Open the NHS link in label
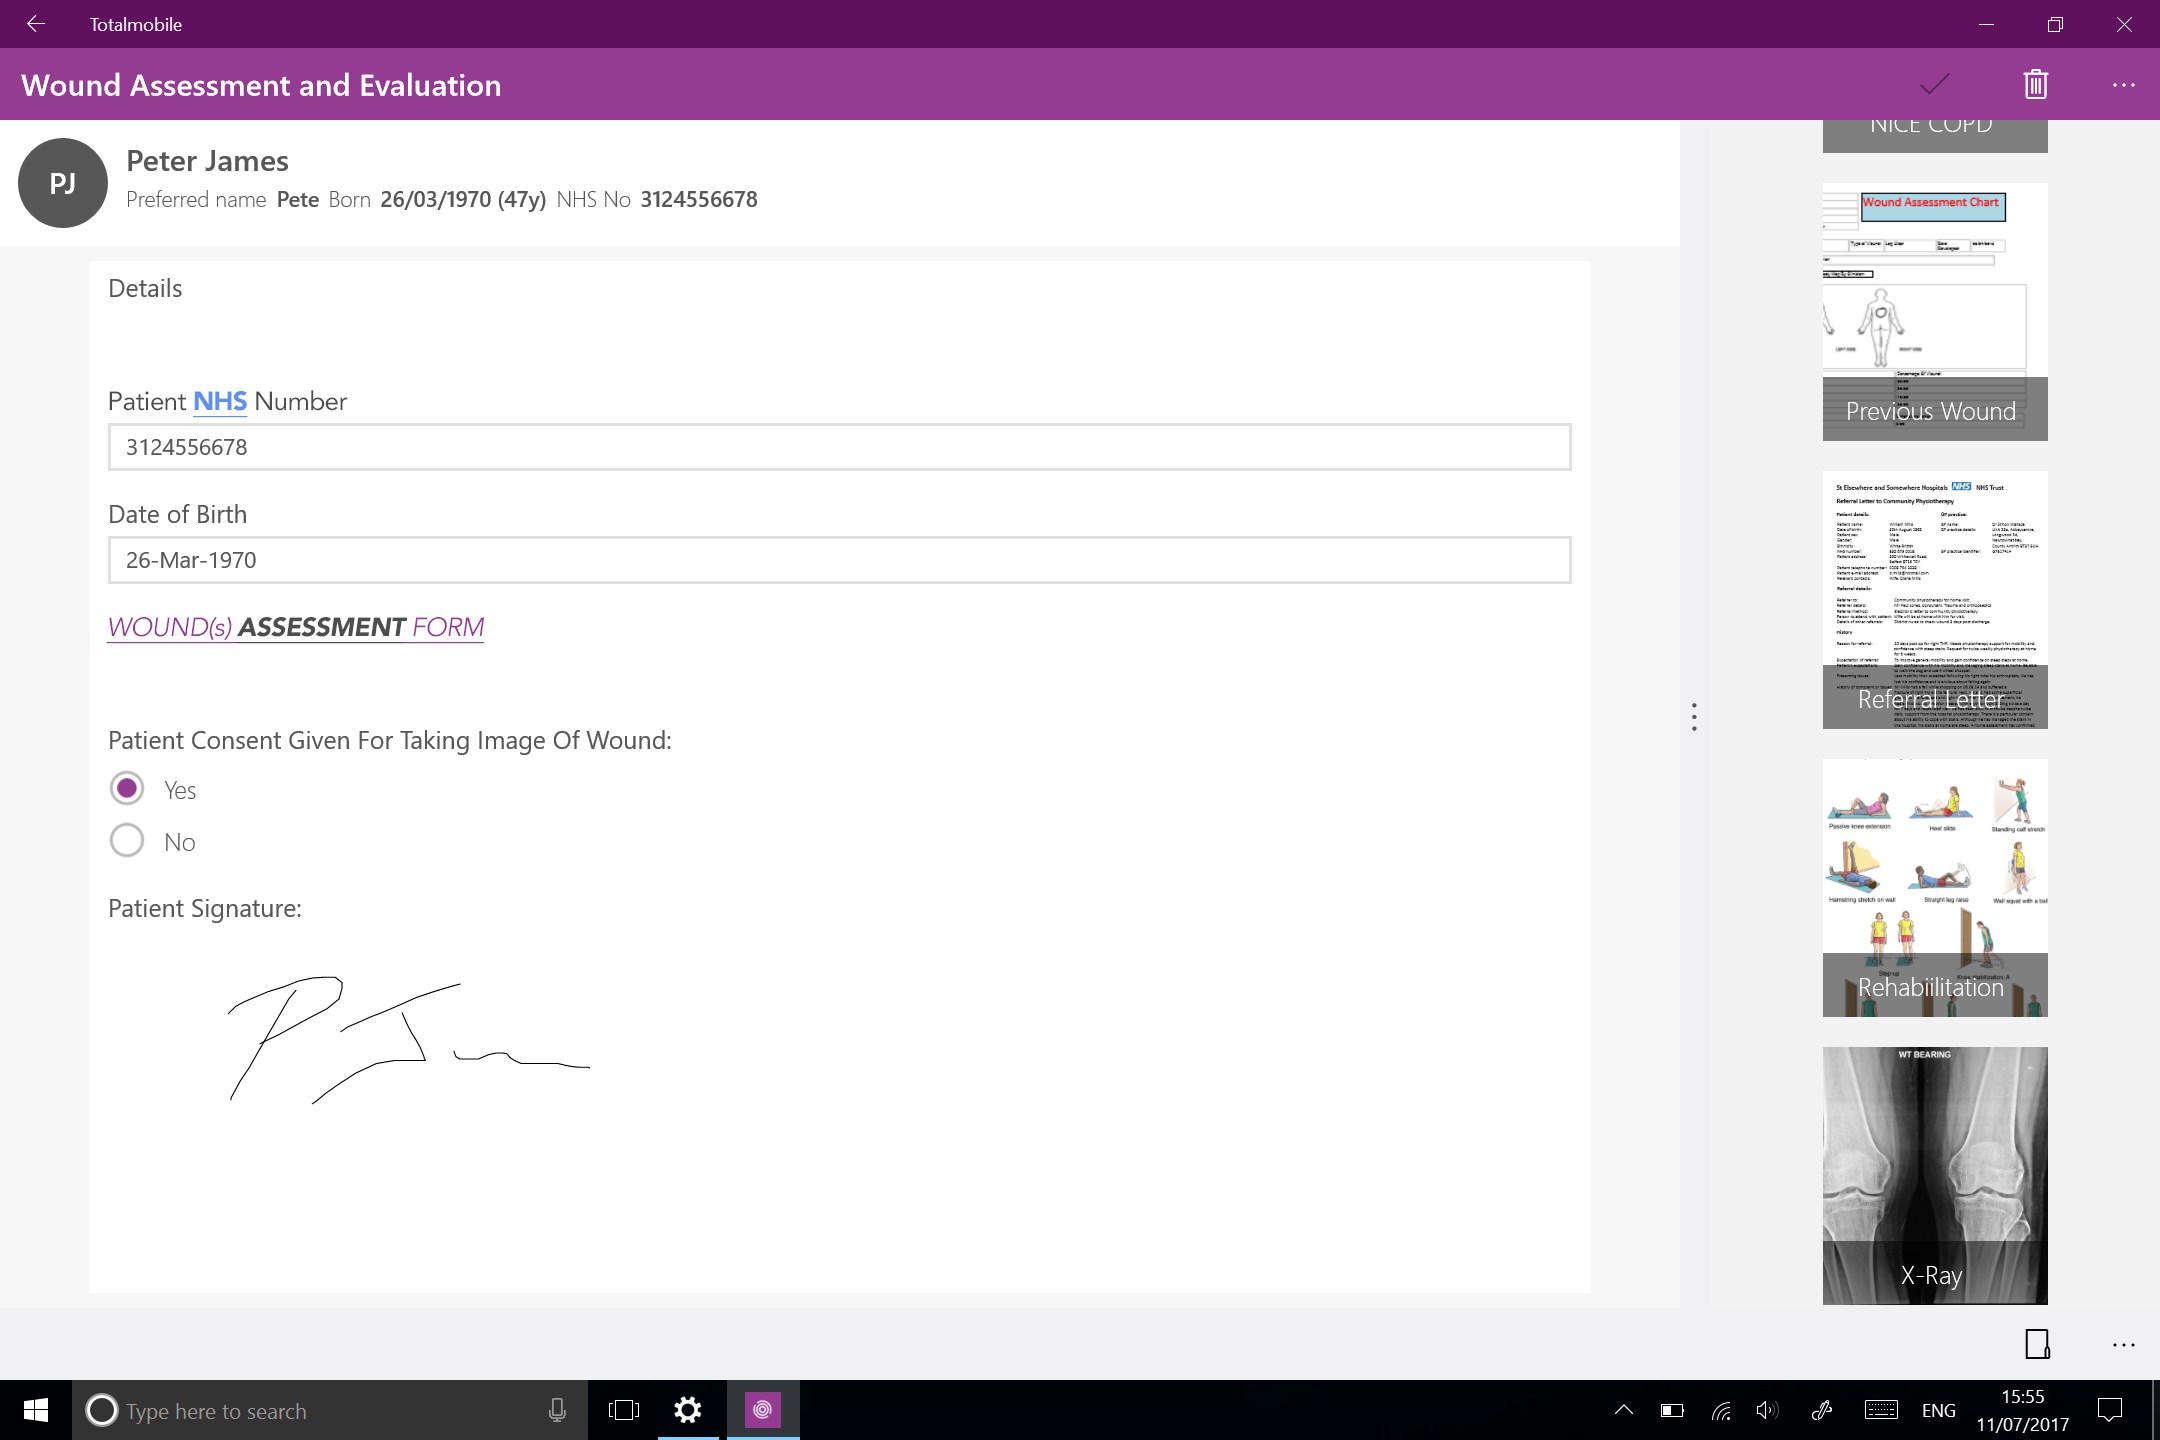The width and height of the screenshot is (2160, 1440). coord(220,401)
